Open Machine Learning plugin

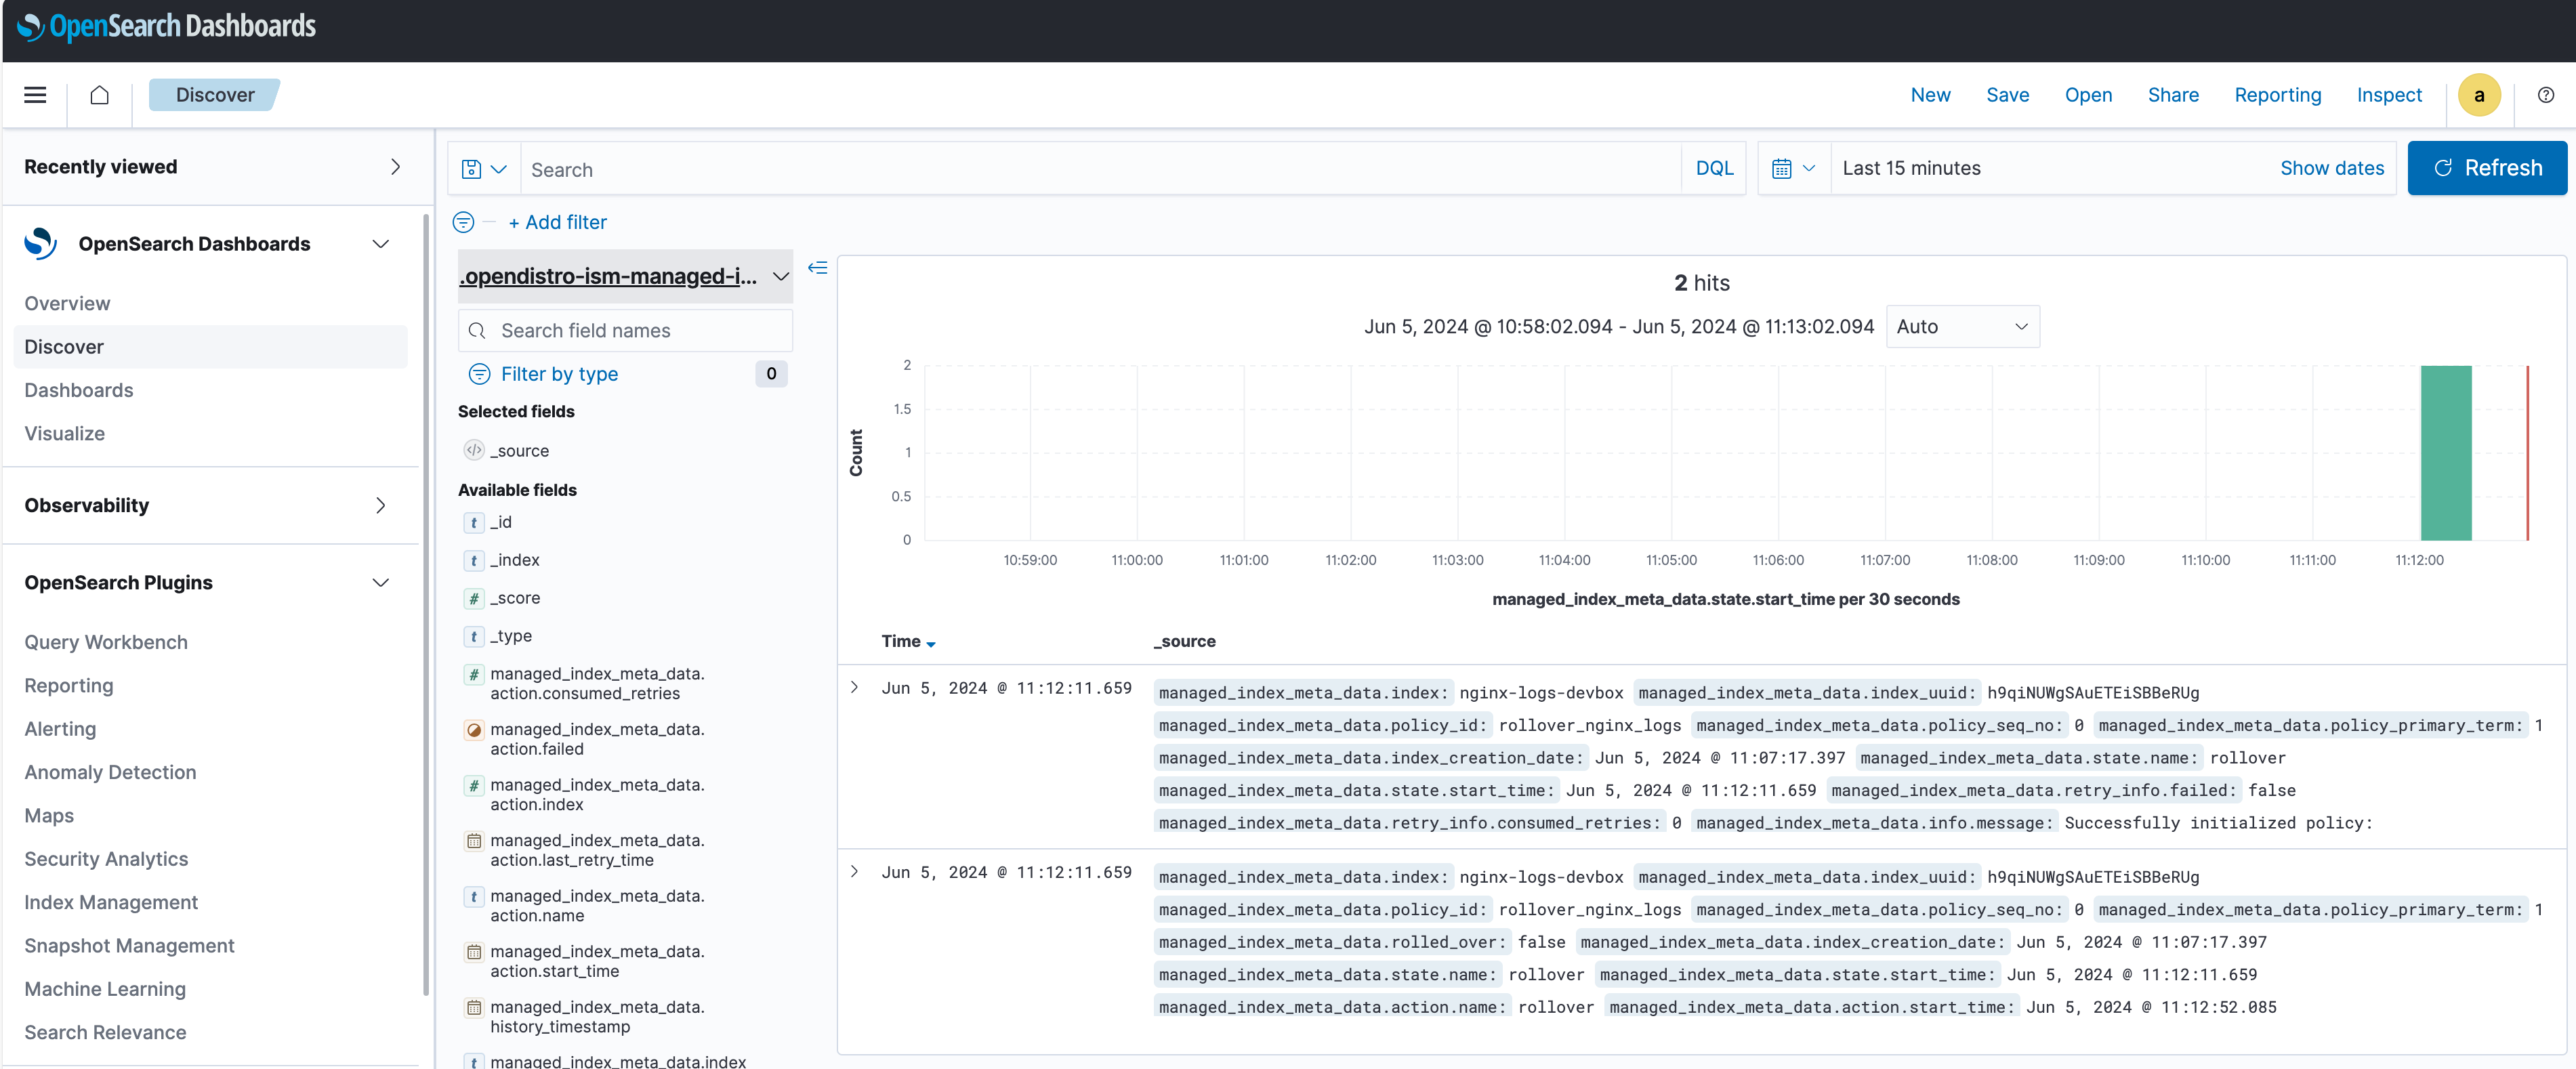click(105, 990)
